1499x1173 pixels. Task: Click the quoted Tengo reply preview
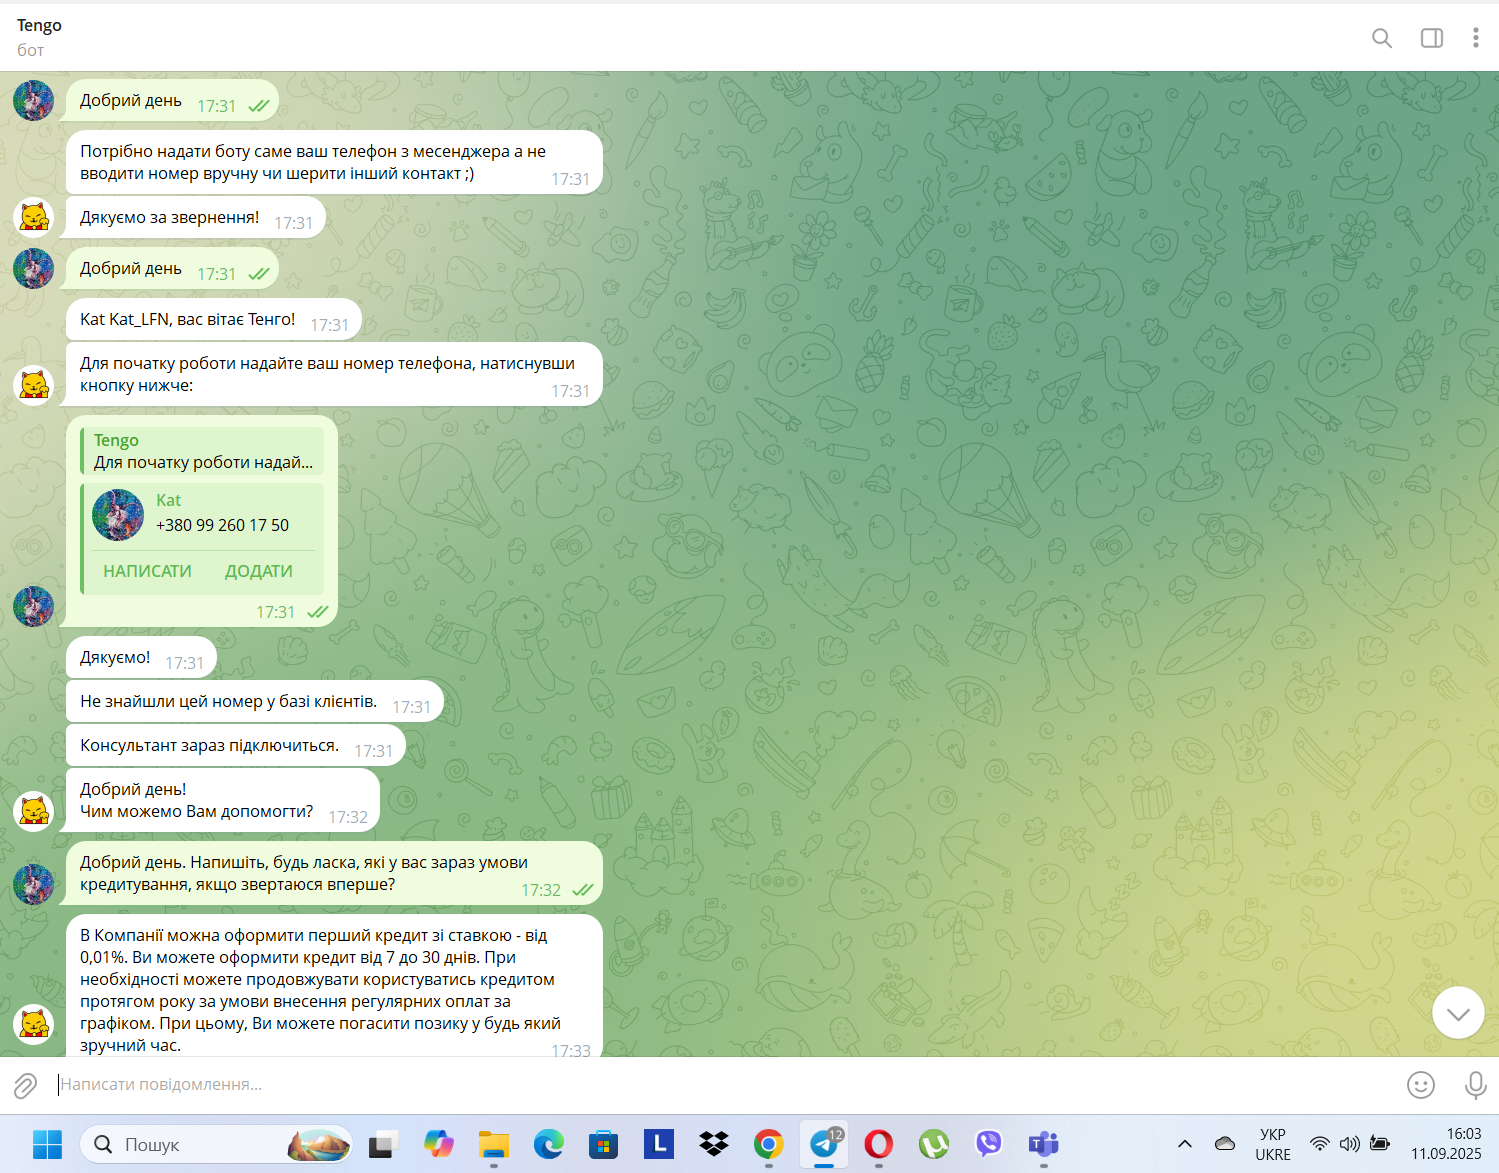coord(203,451)
